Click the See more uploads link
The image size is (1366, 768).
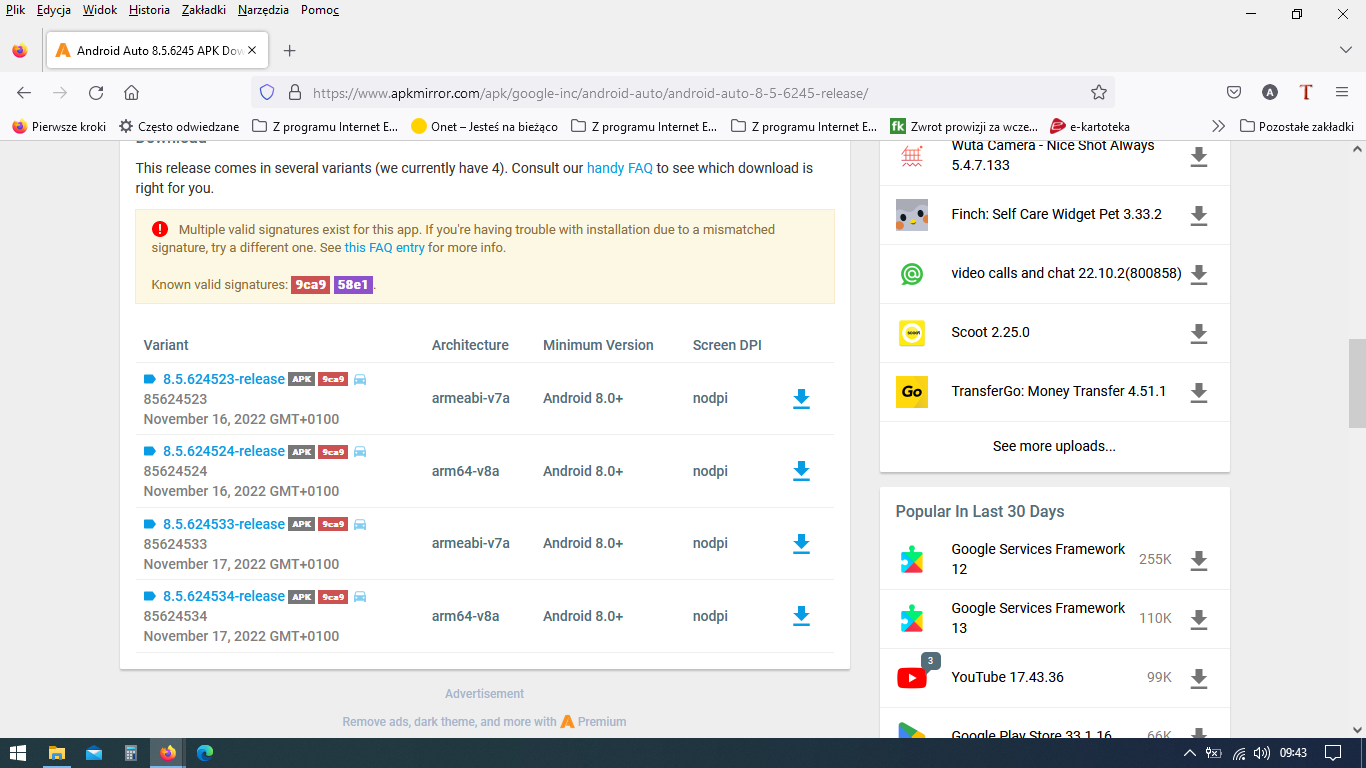click(x=1054, y=446)
